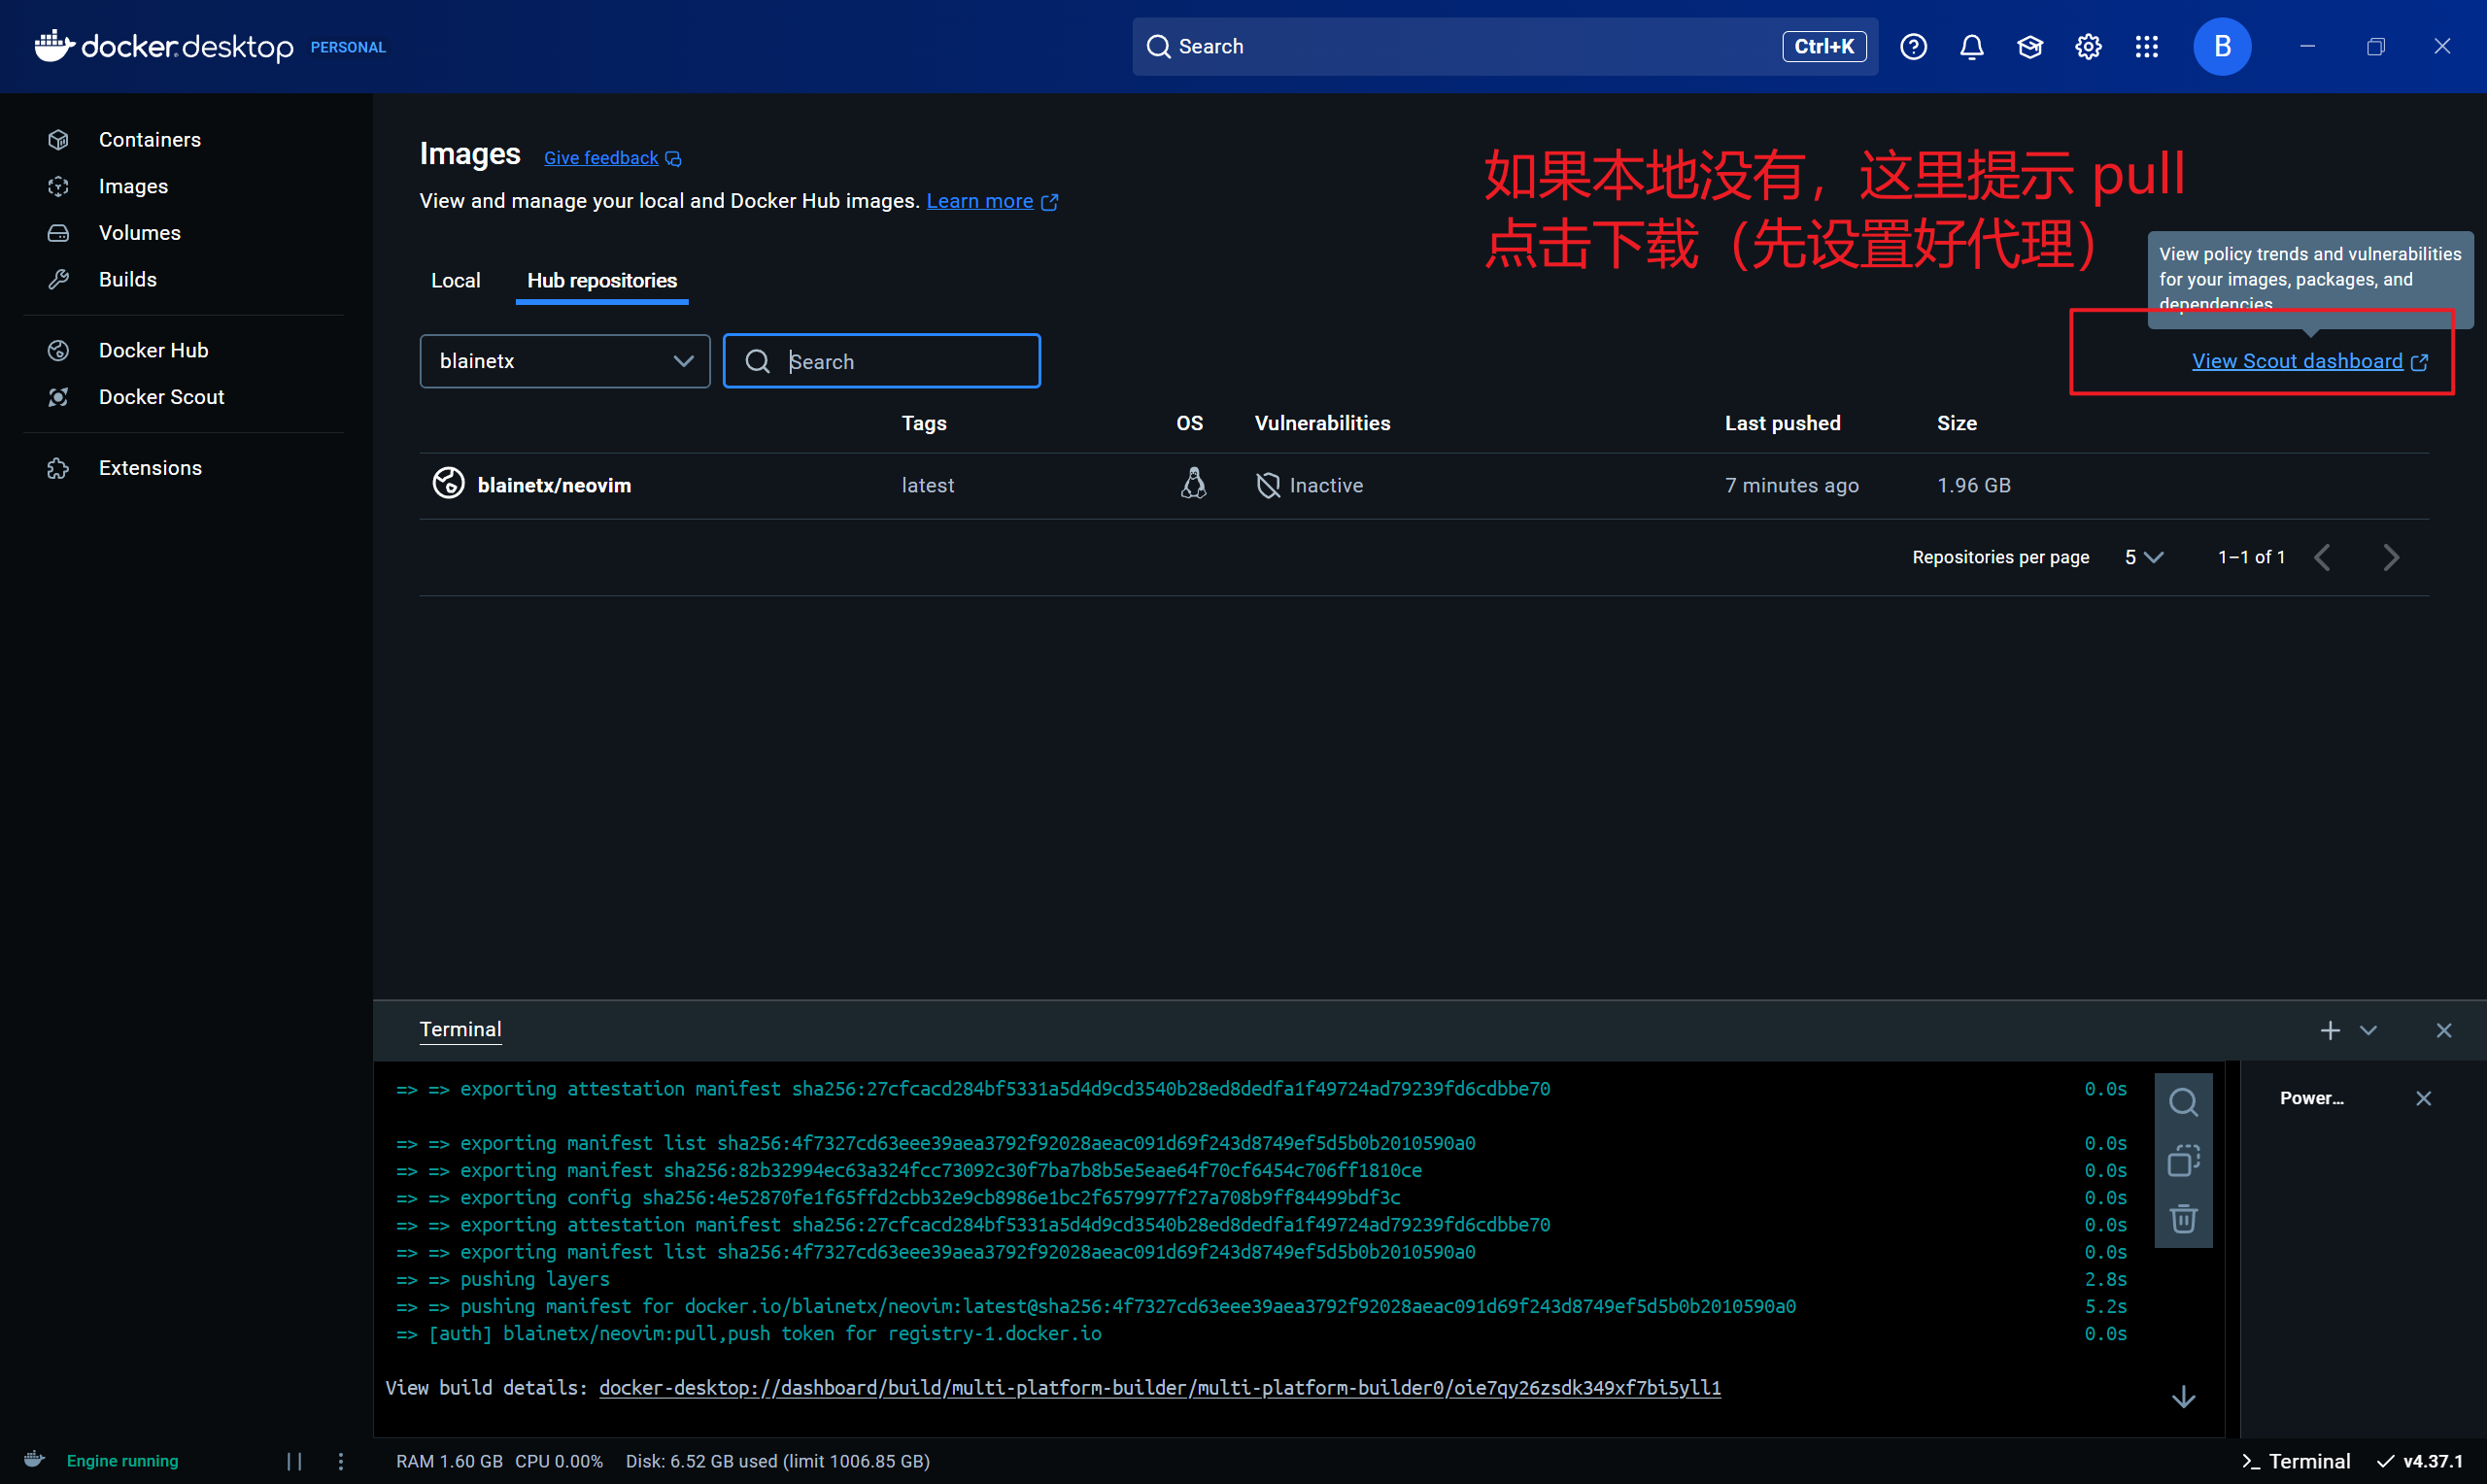
Task: Open Settings via the gear icon
Action: coord(2088,47)
